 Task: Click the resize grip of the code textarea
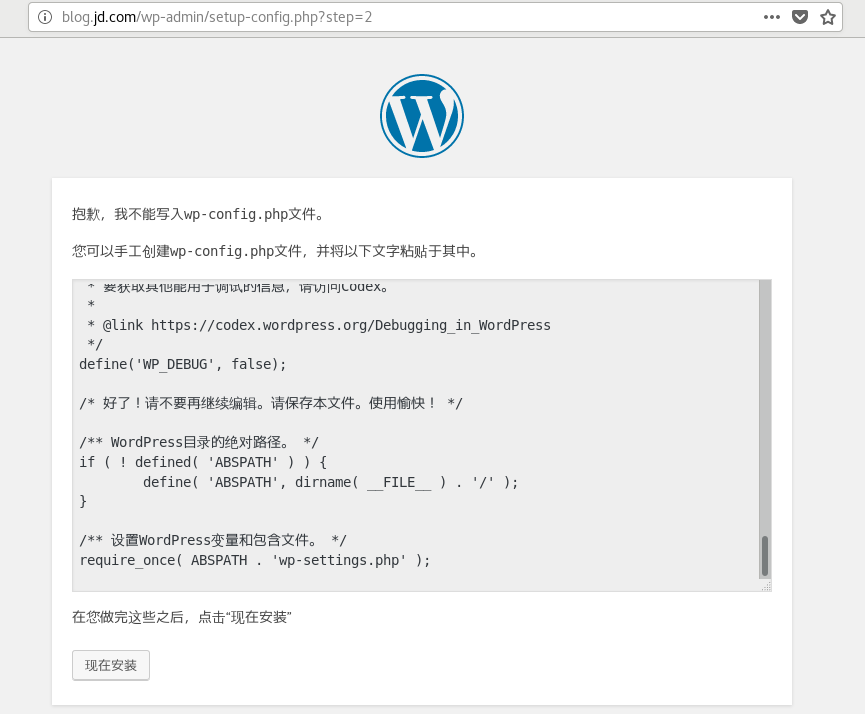(x=766, y=586)
